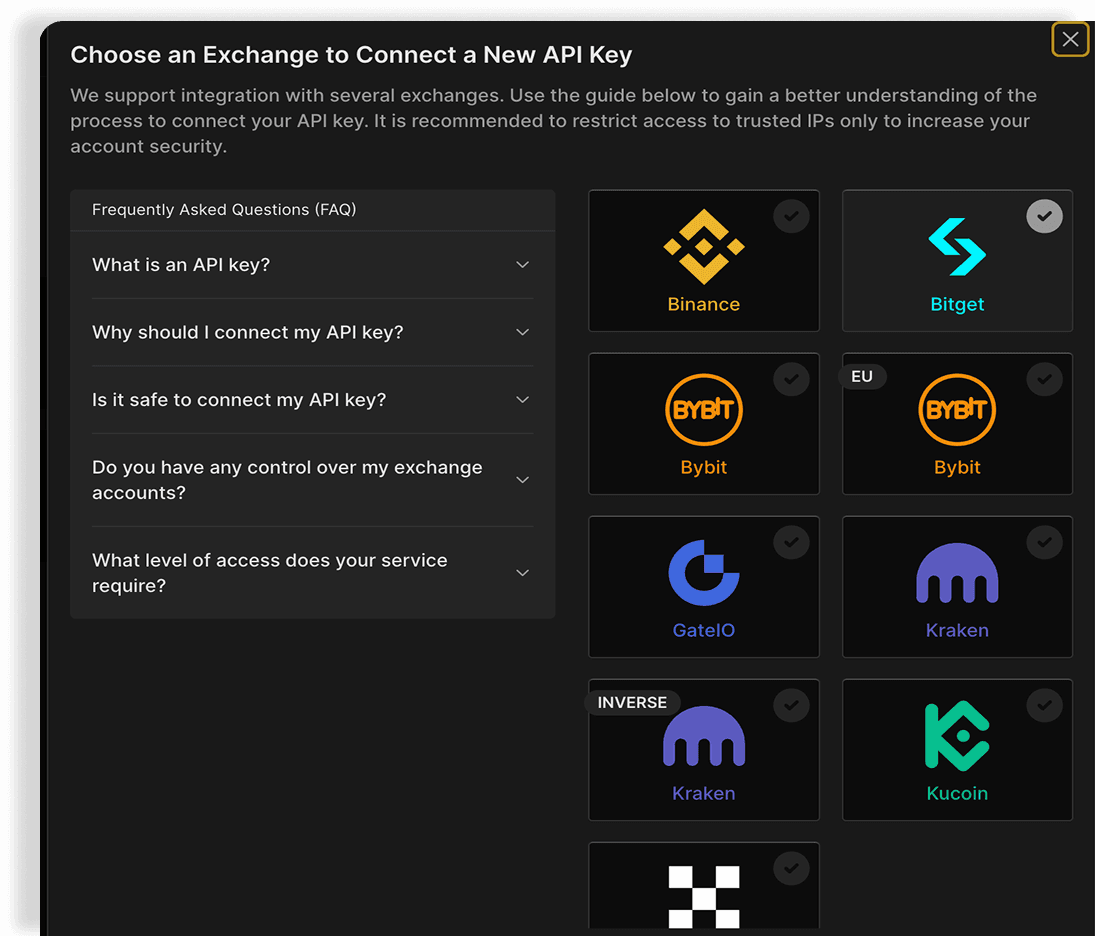
Task: Toggle checkmark on EU Bybit card
Action: coord(1044,379)
